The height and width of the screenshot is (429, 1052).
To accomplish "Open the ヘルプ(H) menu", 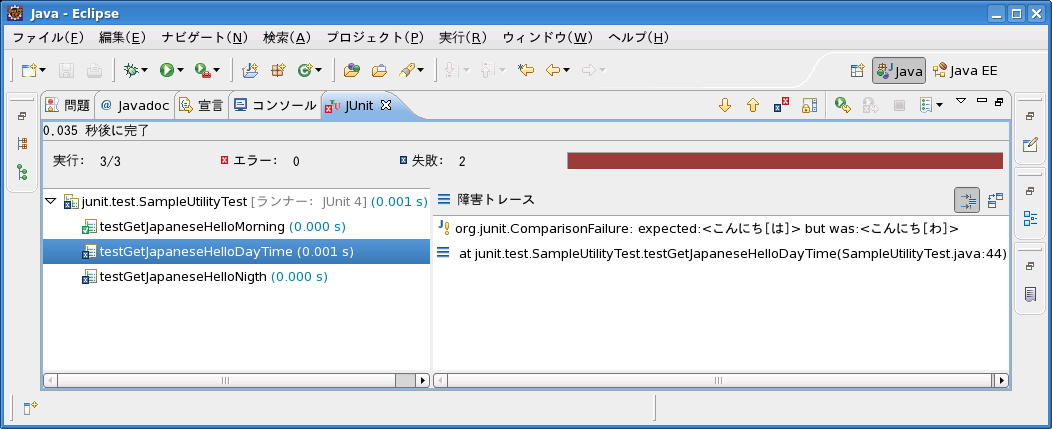I will click(x=639, y=38).
